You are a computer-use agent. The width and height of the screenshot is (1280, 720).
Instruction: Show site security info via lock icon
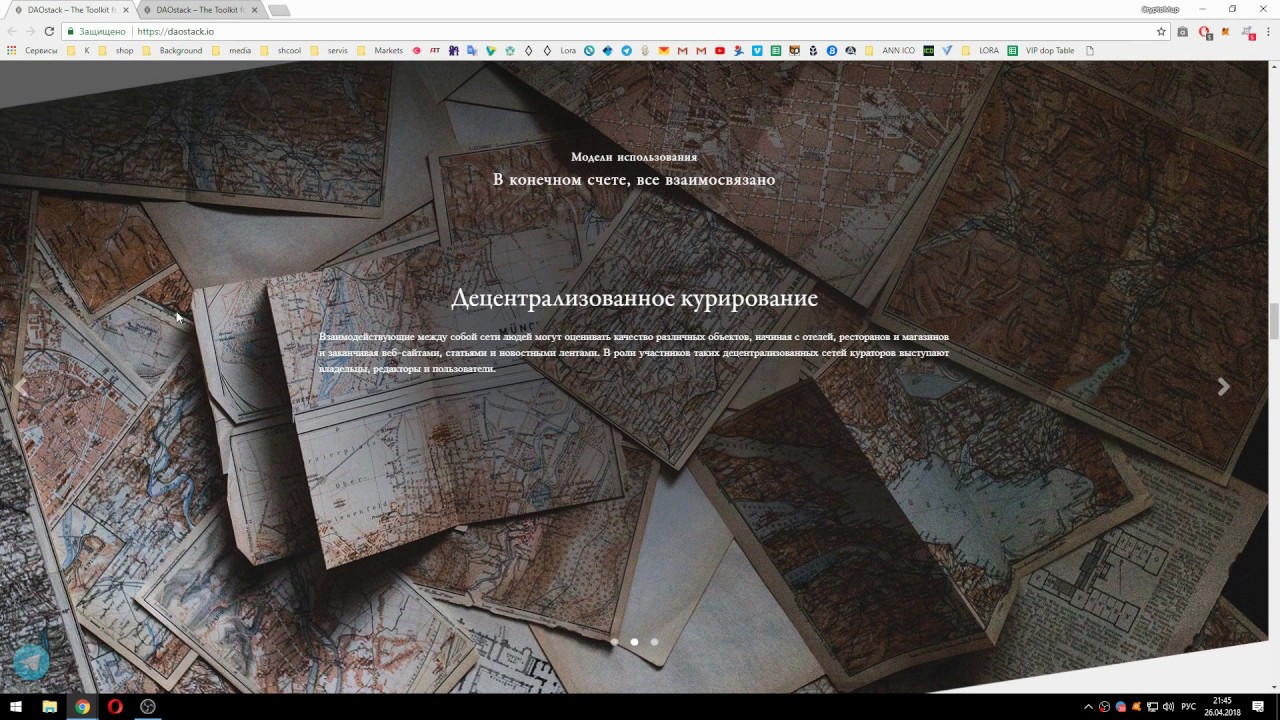point(71,31)
